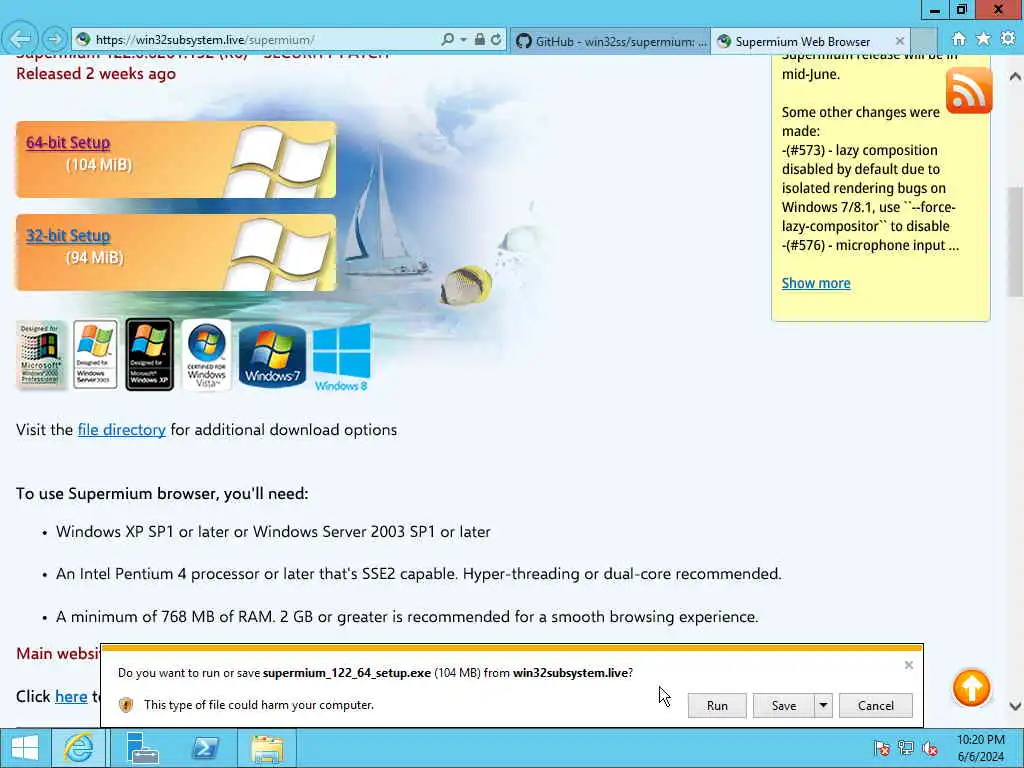Image resolution: width=1024 pixels, height=768 pixels.
Task: Open the Save button dropdown arrow
Action: point(824,705)
